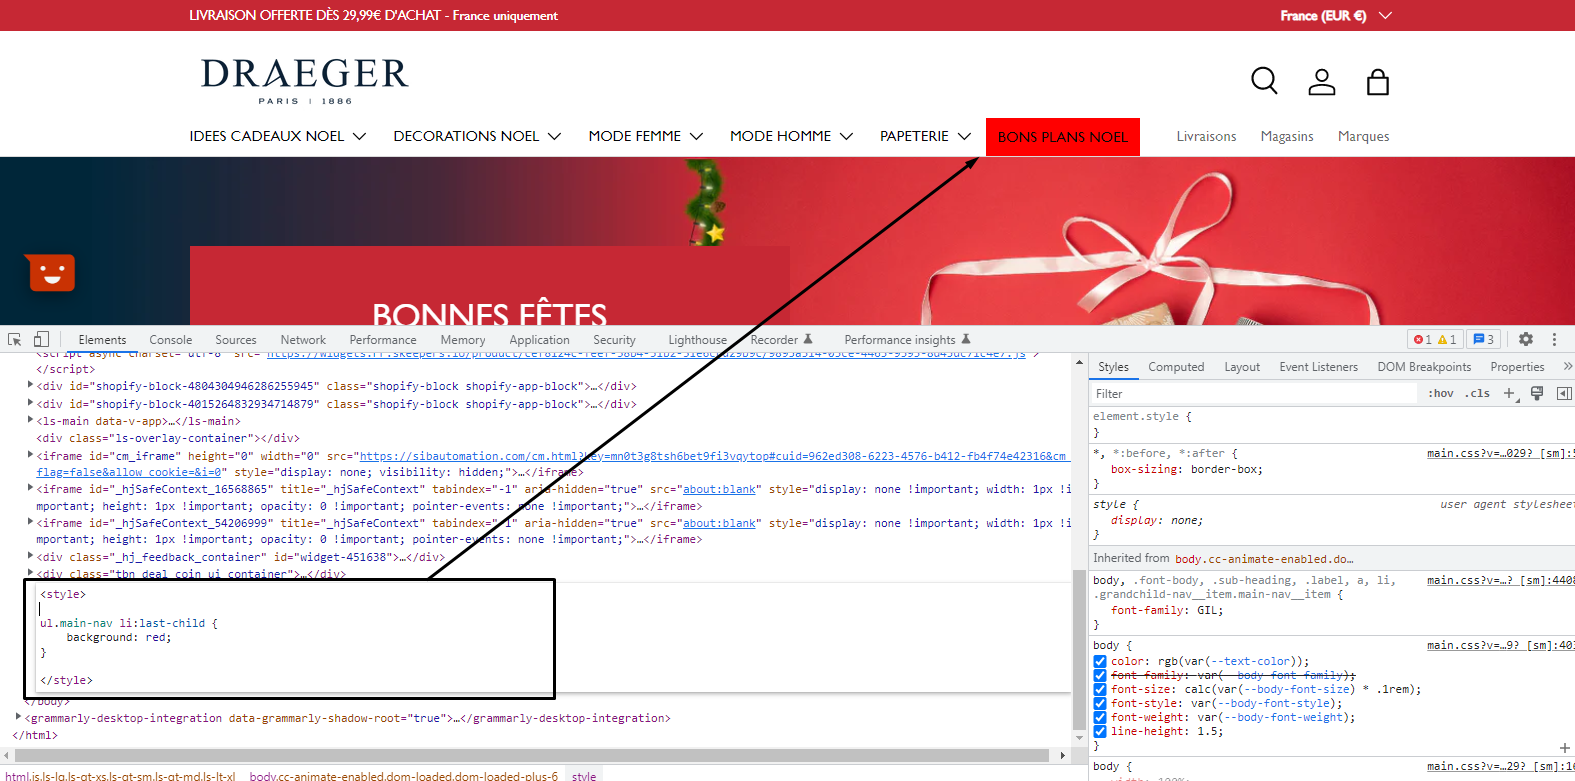Open DevTools settings gear
Image resolution: width=1575 pixels, height=781 pixels.
coord(1526,339)
